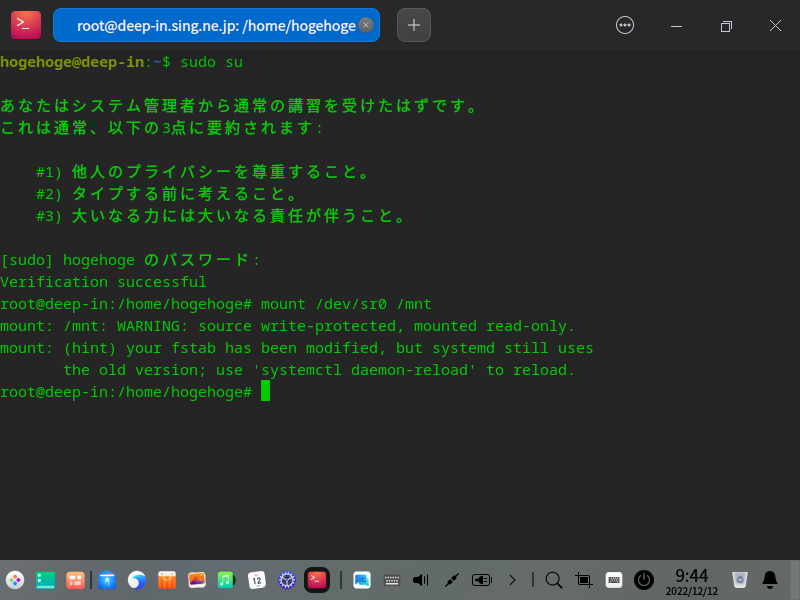Click the 'sudo su' command text
The width and height of the screenshot is (800, 600).
point(212,62)
